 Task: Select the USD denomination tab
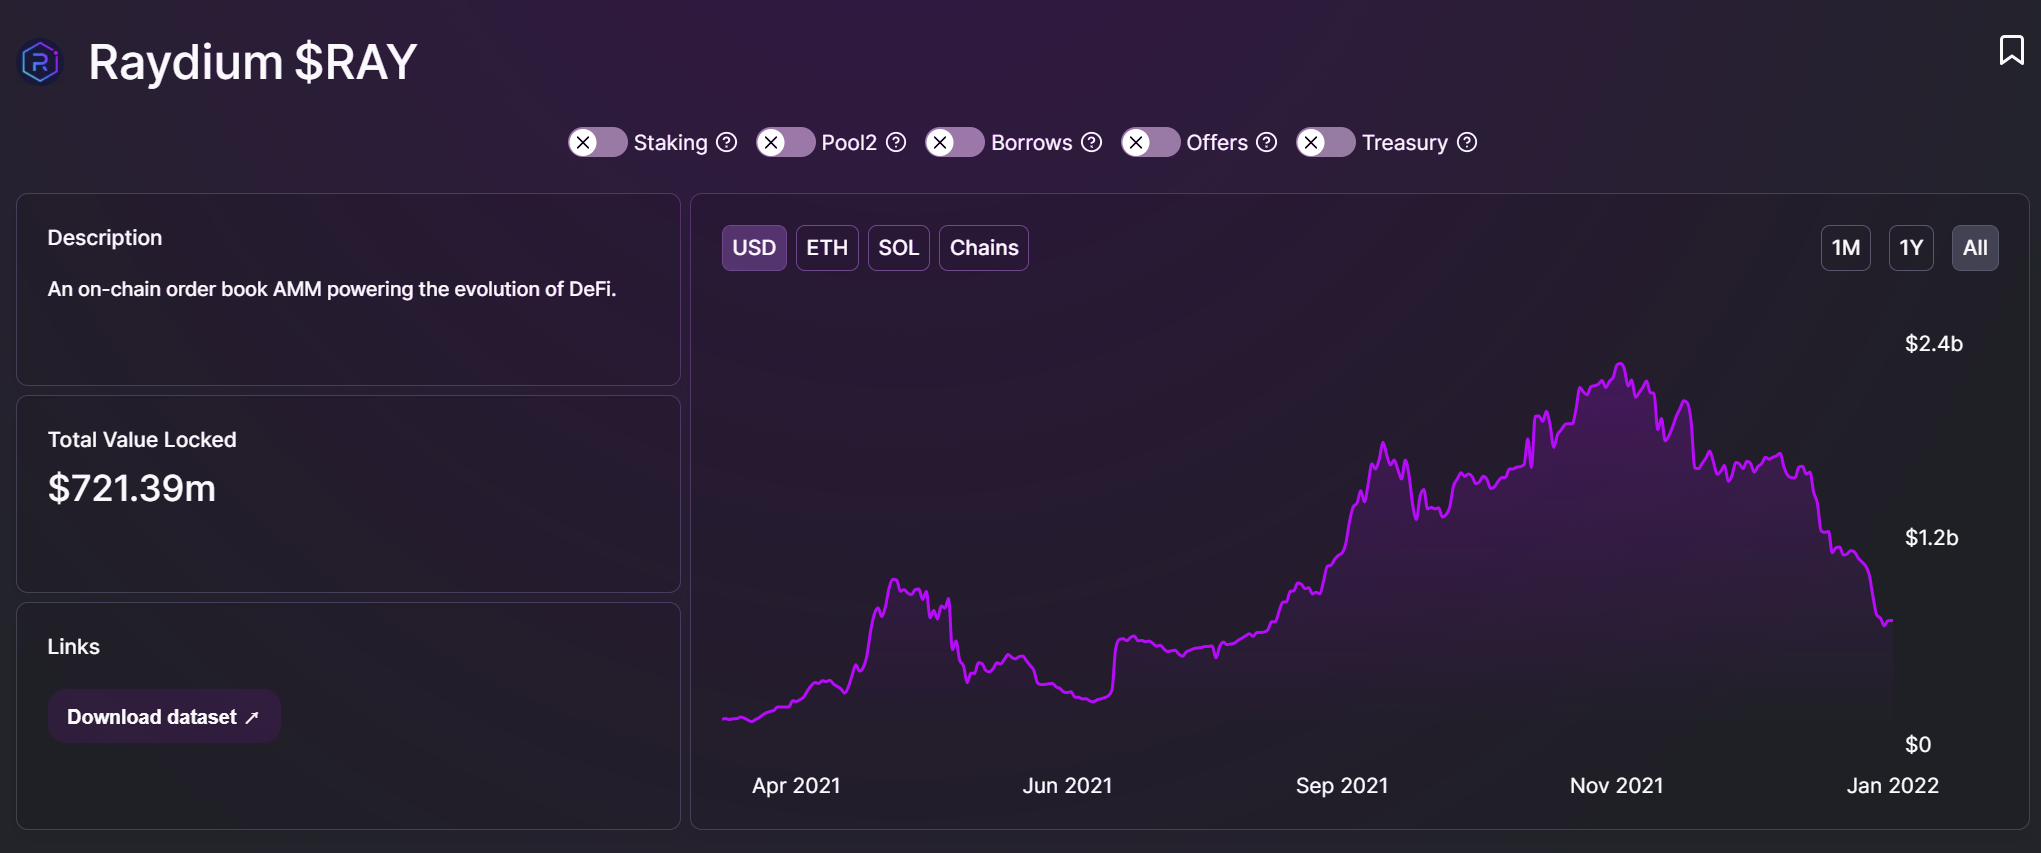tap(754, 248)
